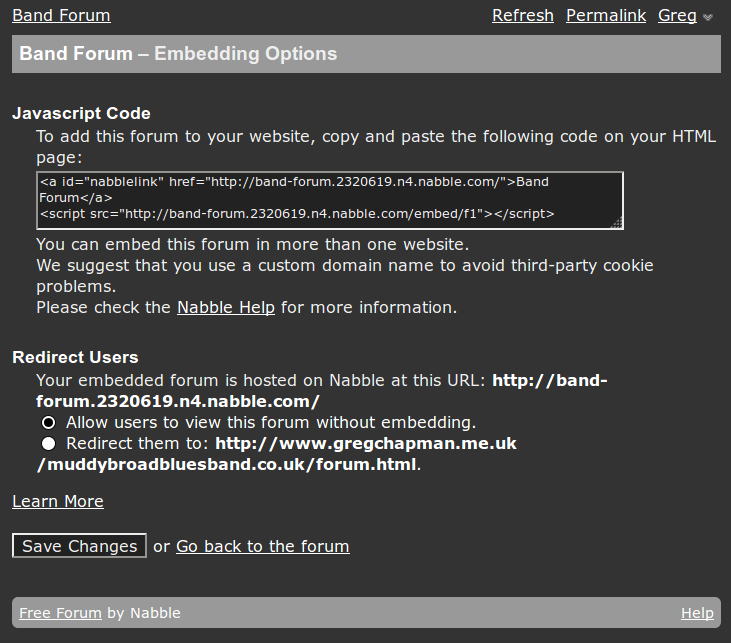Open the Permalink link
Image resolution: width=731 pixels, height=643 pixels.
point(605,16)
